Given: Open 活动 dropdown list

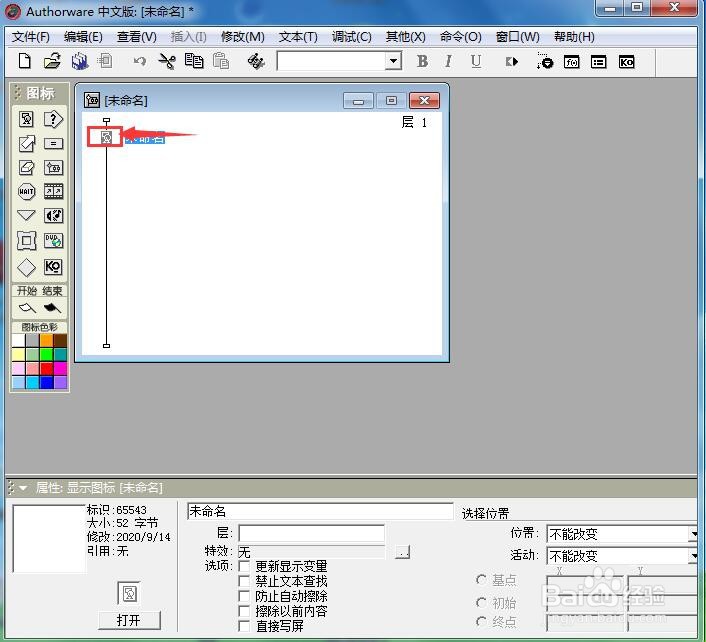Looking at the screenshot, I should [693, 556].
